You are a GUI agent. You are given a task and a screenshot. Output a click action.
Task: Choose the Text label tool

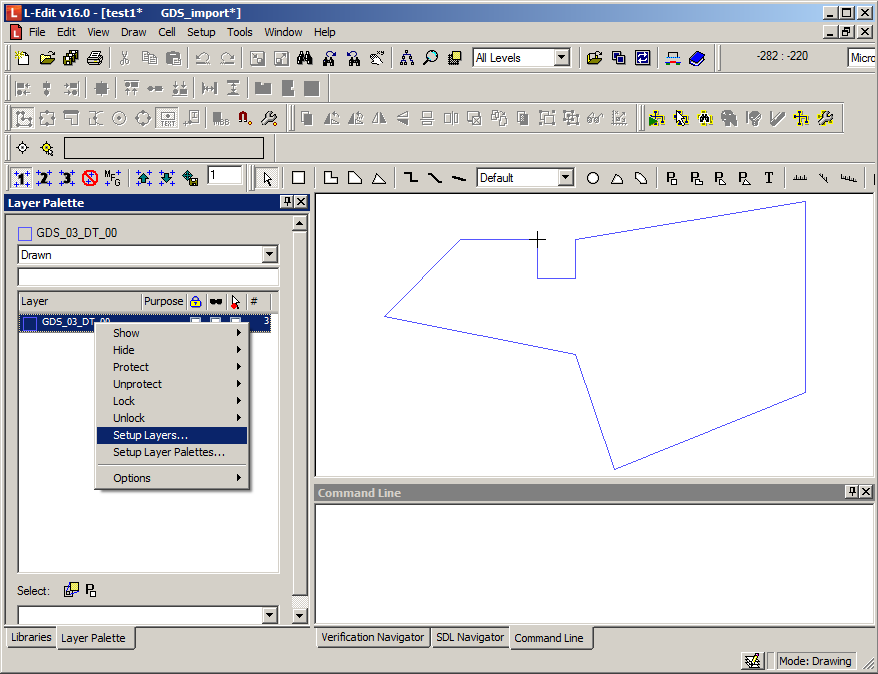coord(769,178)
